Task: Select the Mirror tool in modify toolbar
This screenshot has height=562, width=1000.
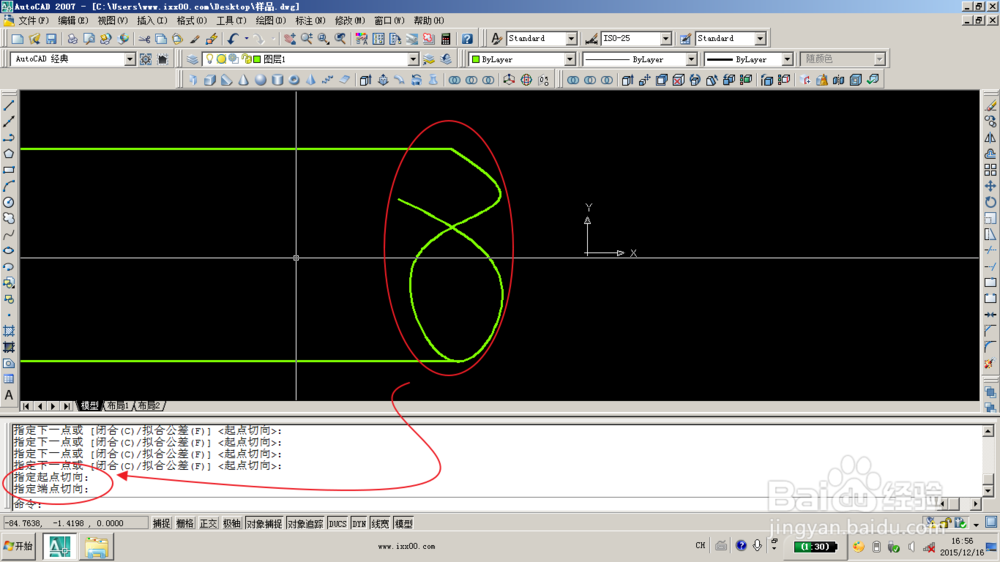Action: pos(990,138)
